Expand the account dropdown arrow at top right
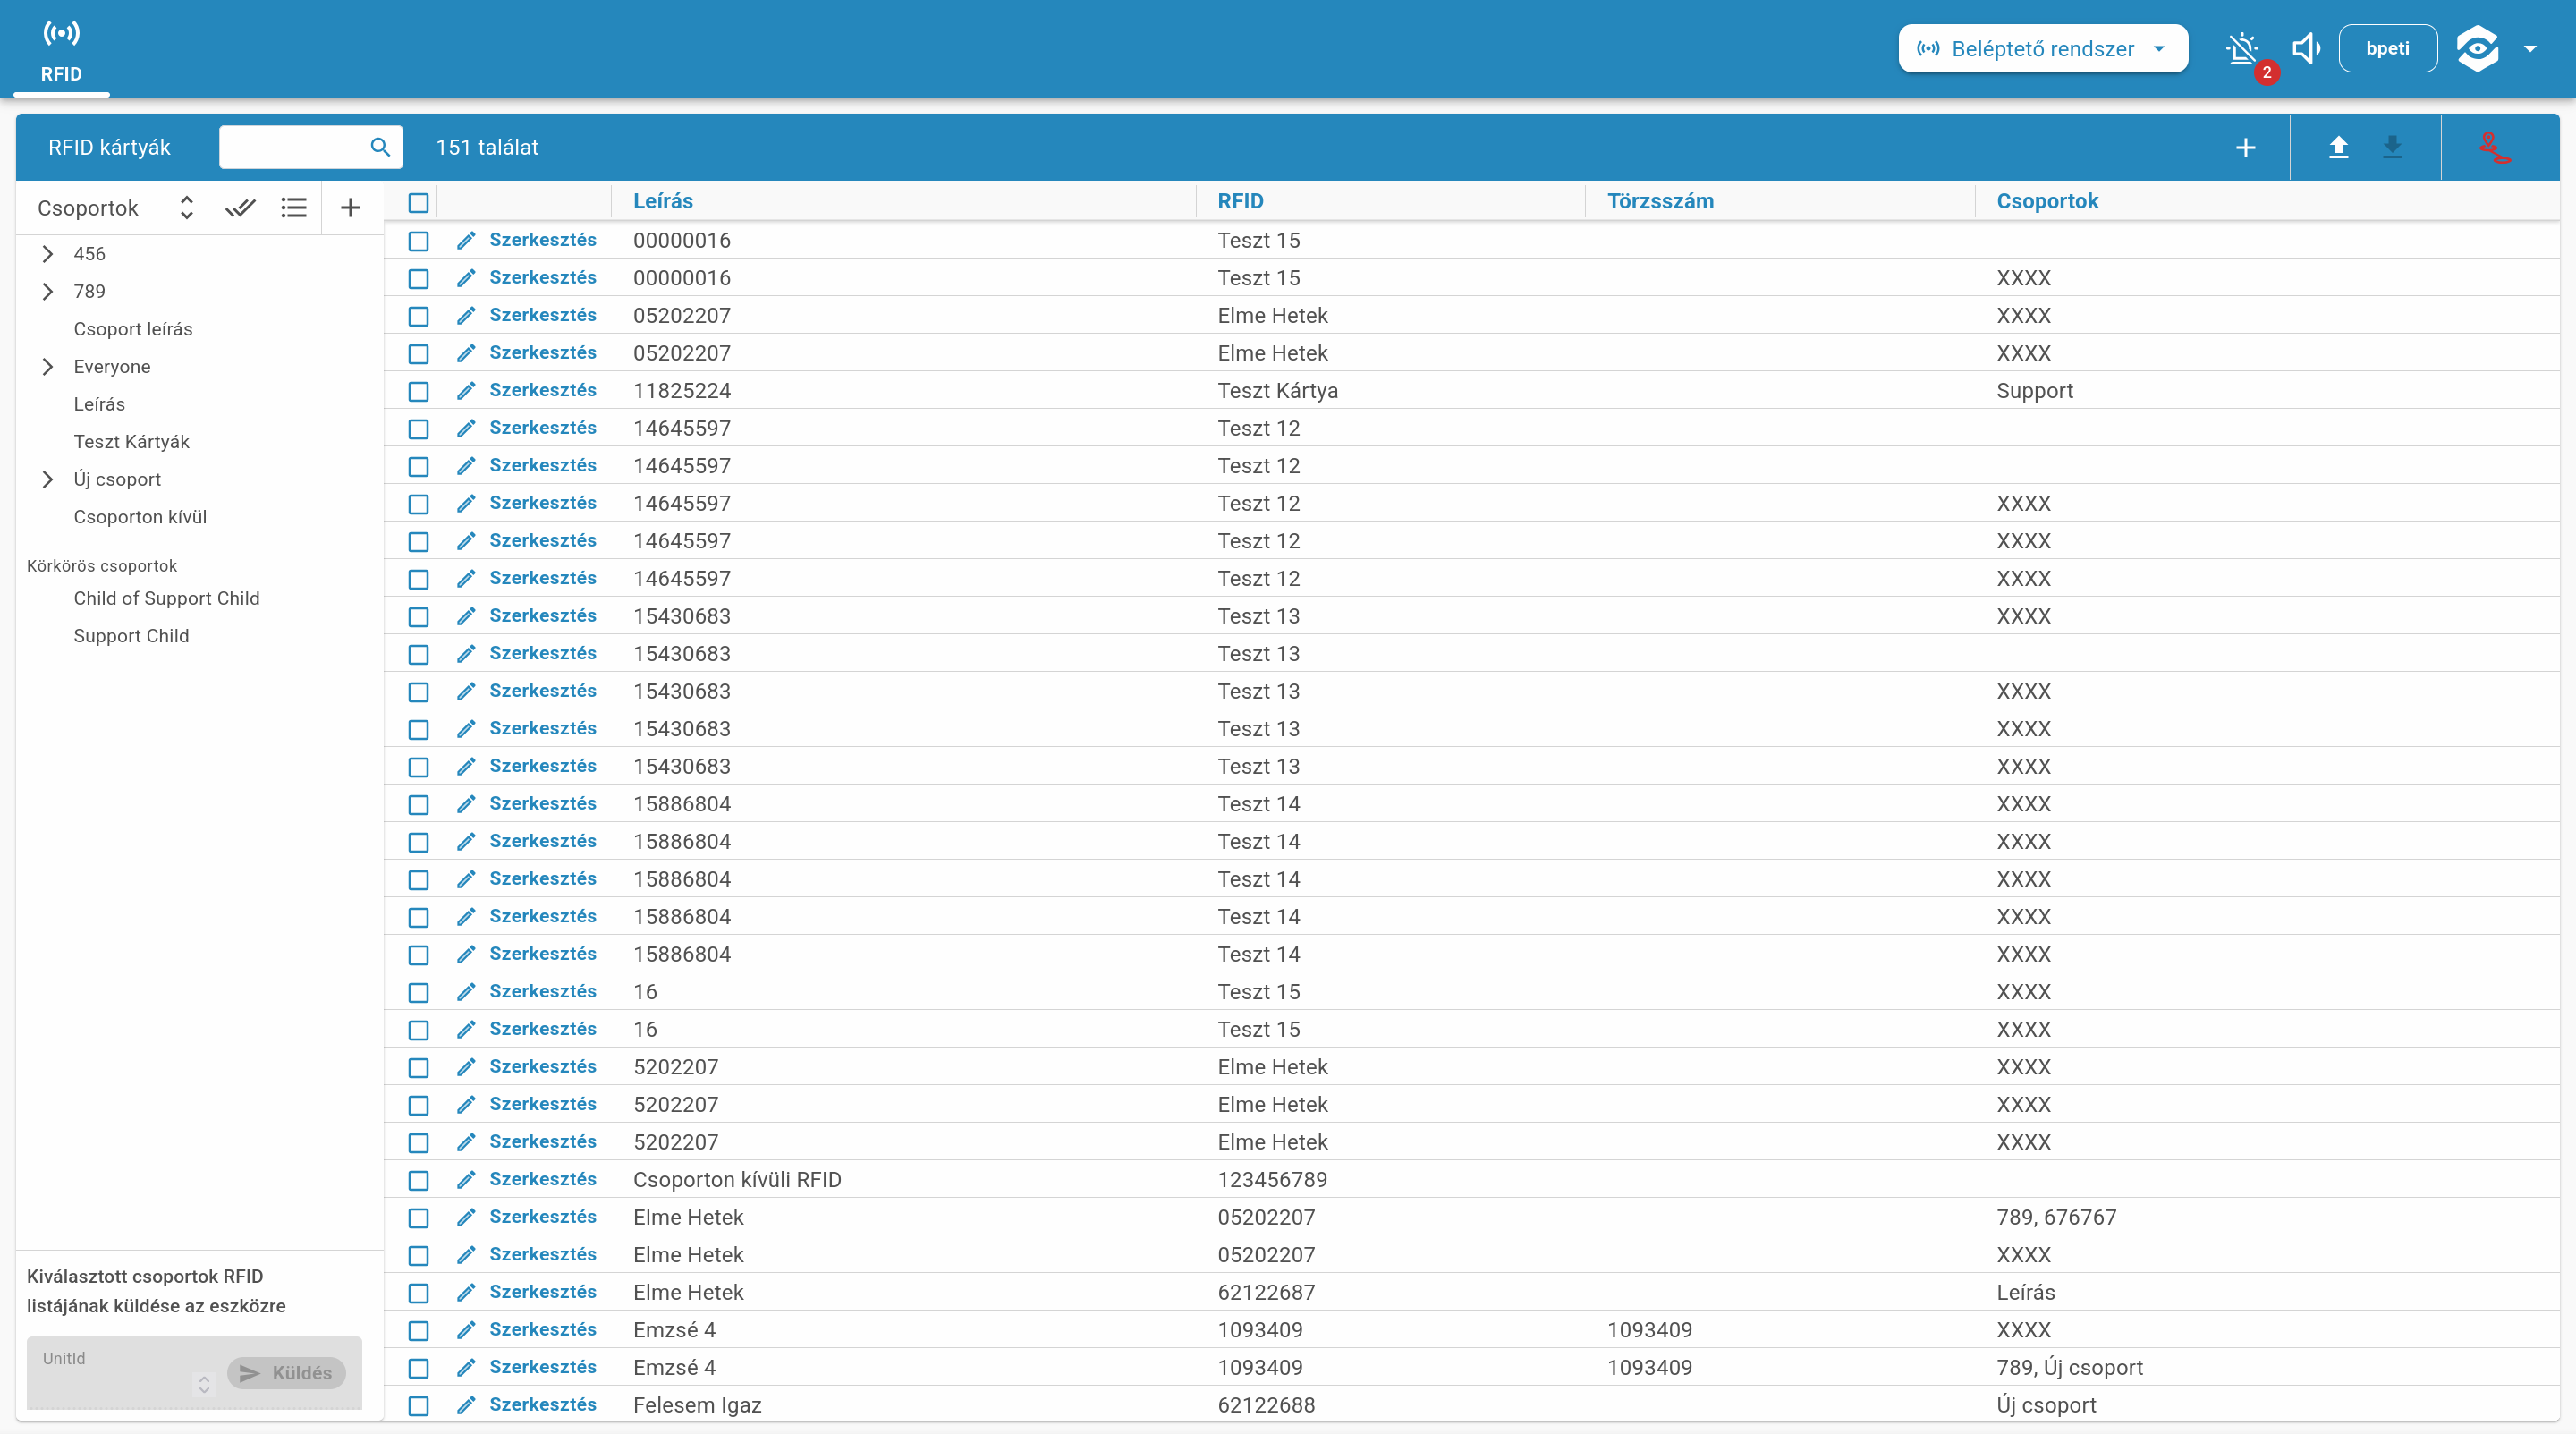 tap(2530, 49)
